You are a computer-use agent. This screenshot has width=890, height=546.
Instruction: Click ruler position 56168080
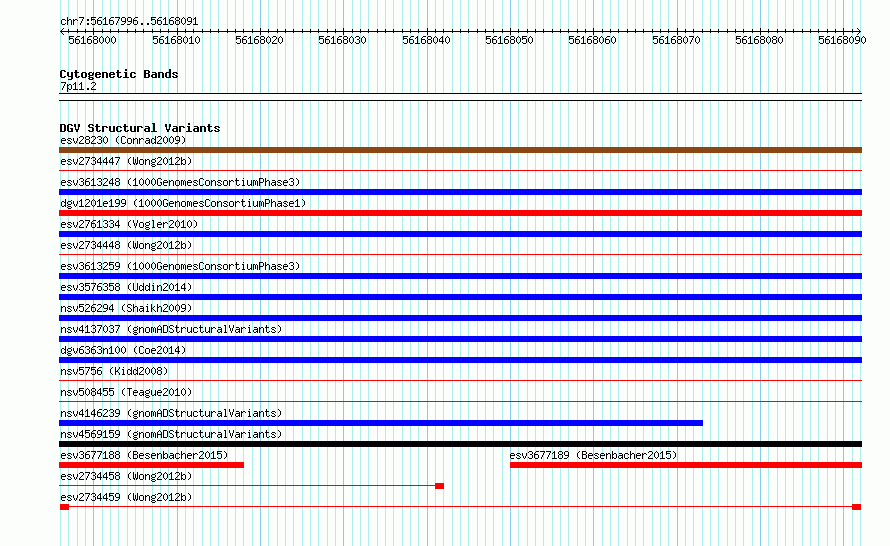pyautogui.click(x=759, y=40)
